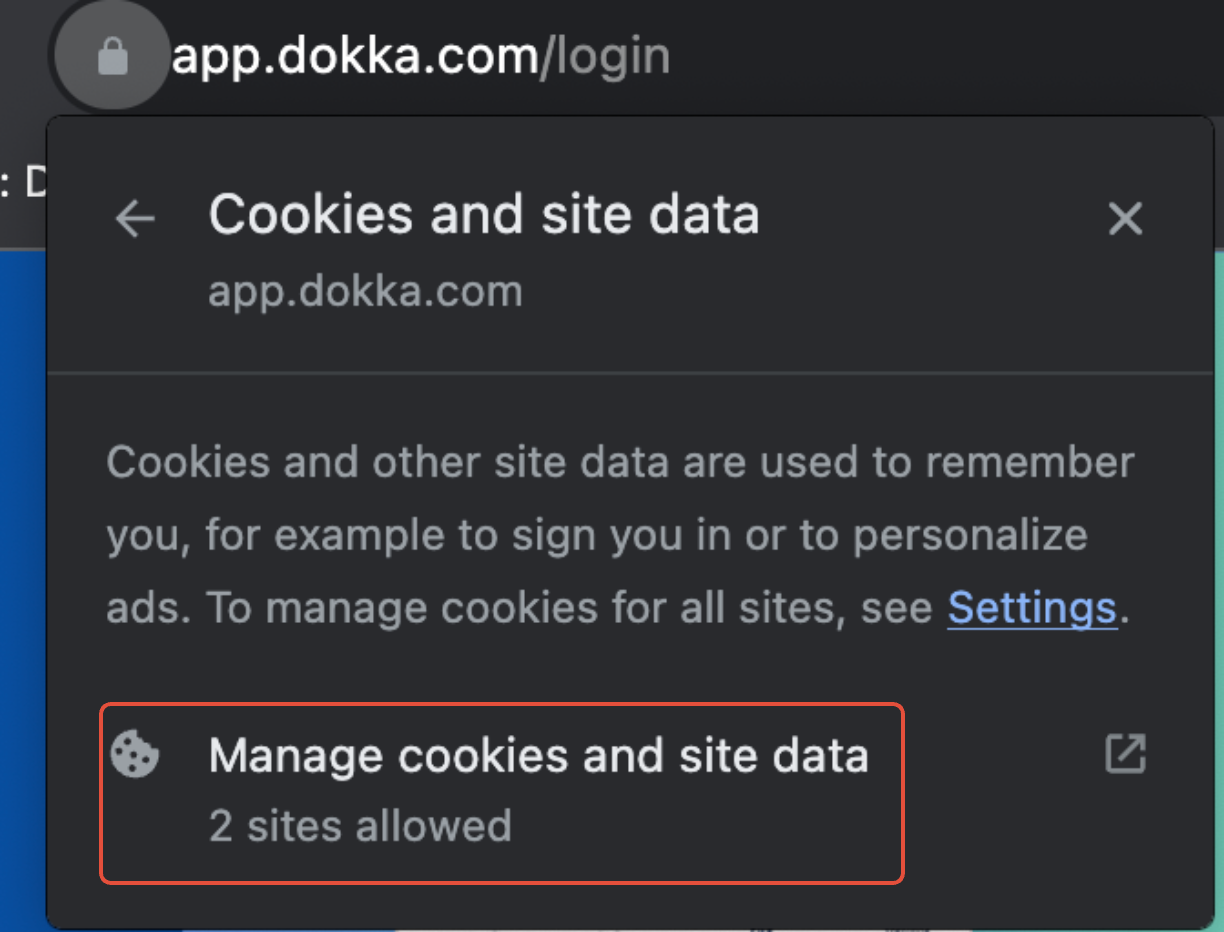Open the external-link icon next to Manage cookies
The image size is (1224, 932).
[1125, 755]
